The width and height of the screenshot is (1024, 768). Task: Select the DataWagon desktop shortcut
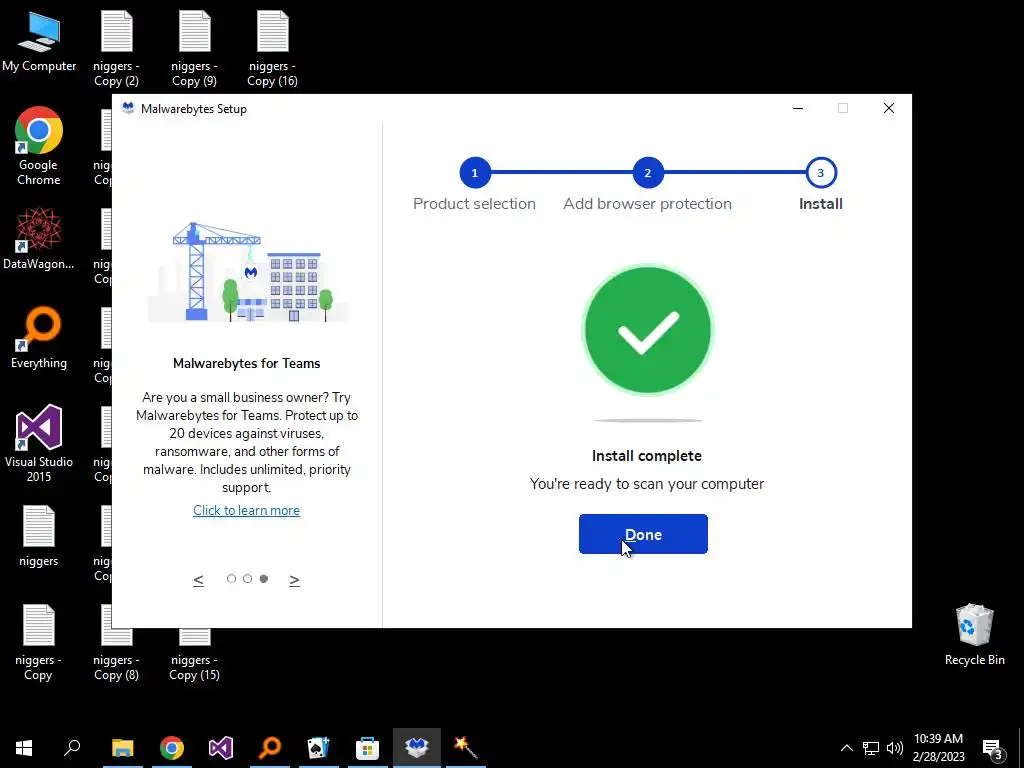click(x=39, y=238)
